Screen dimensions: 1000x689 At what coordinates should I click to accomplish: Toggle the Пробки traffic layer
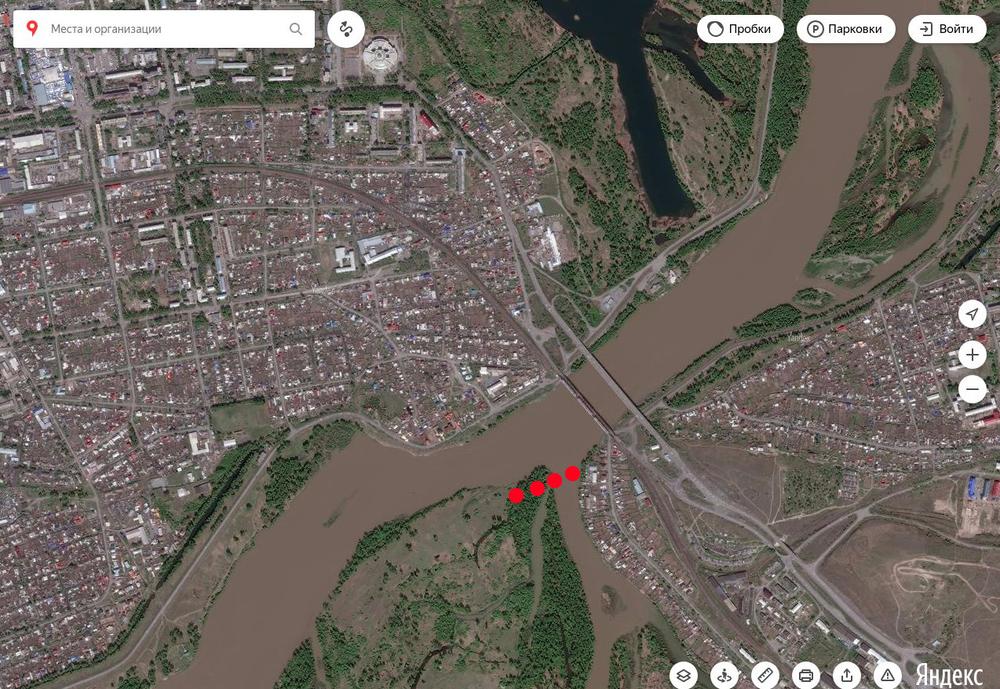click(x=740, y=29)
